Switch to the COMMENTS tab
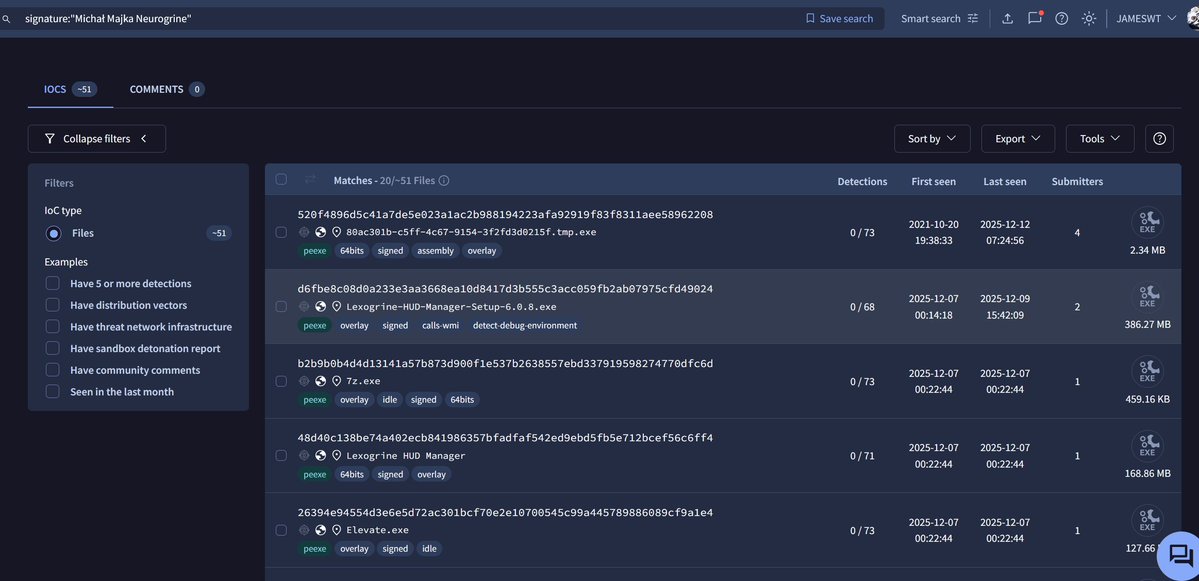Screen dimensions: 1199x581 (x=167, y=89)
